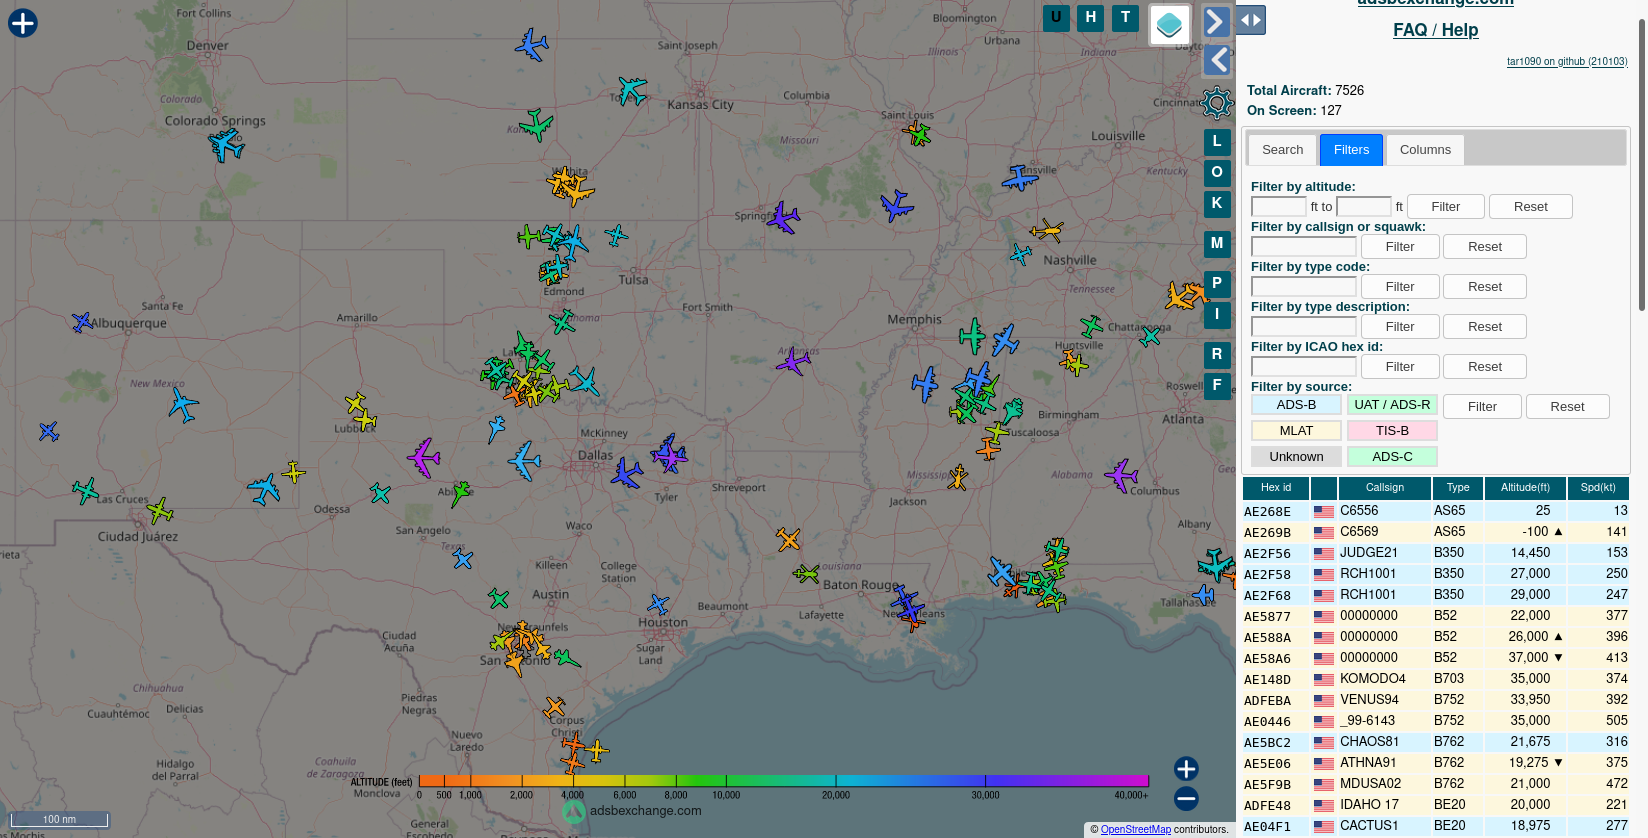
Task: Click the P map control button
Action: pyautogui.click(x=1217, y=284)
